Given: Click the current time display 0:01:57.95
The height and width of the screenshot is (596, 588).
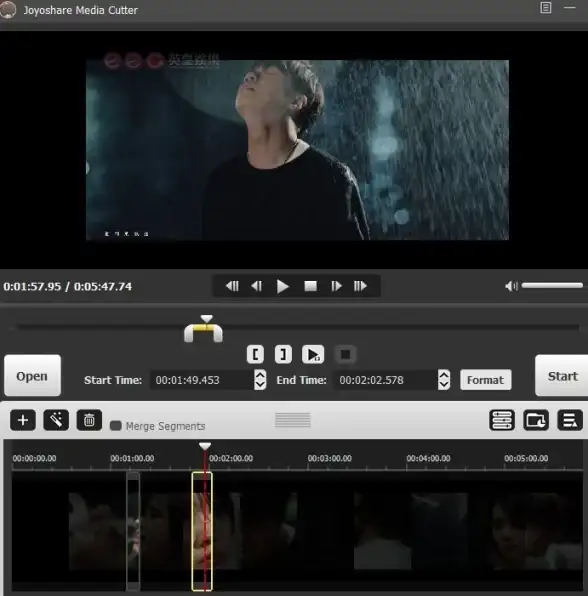Looking at the screenshot, I should [32, 286].
